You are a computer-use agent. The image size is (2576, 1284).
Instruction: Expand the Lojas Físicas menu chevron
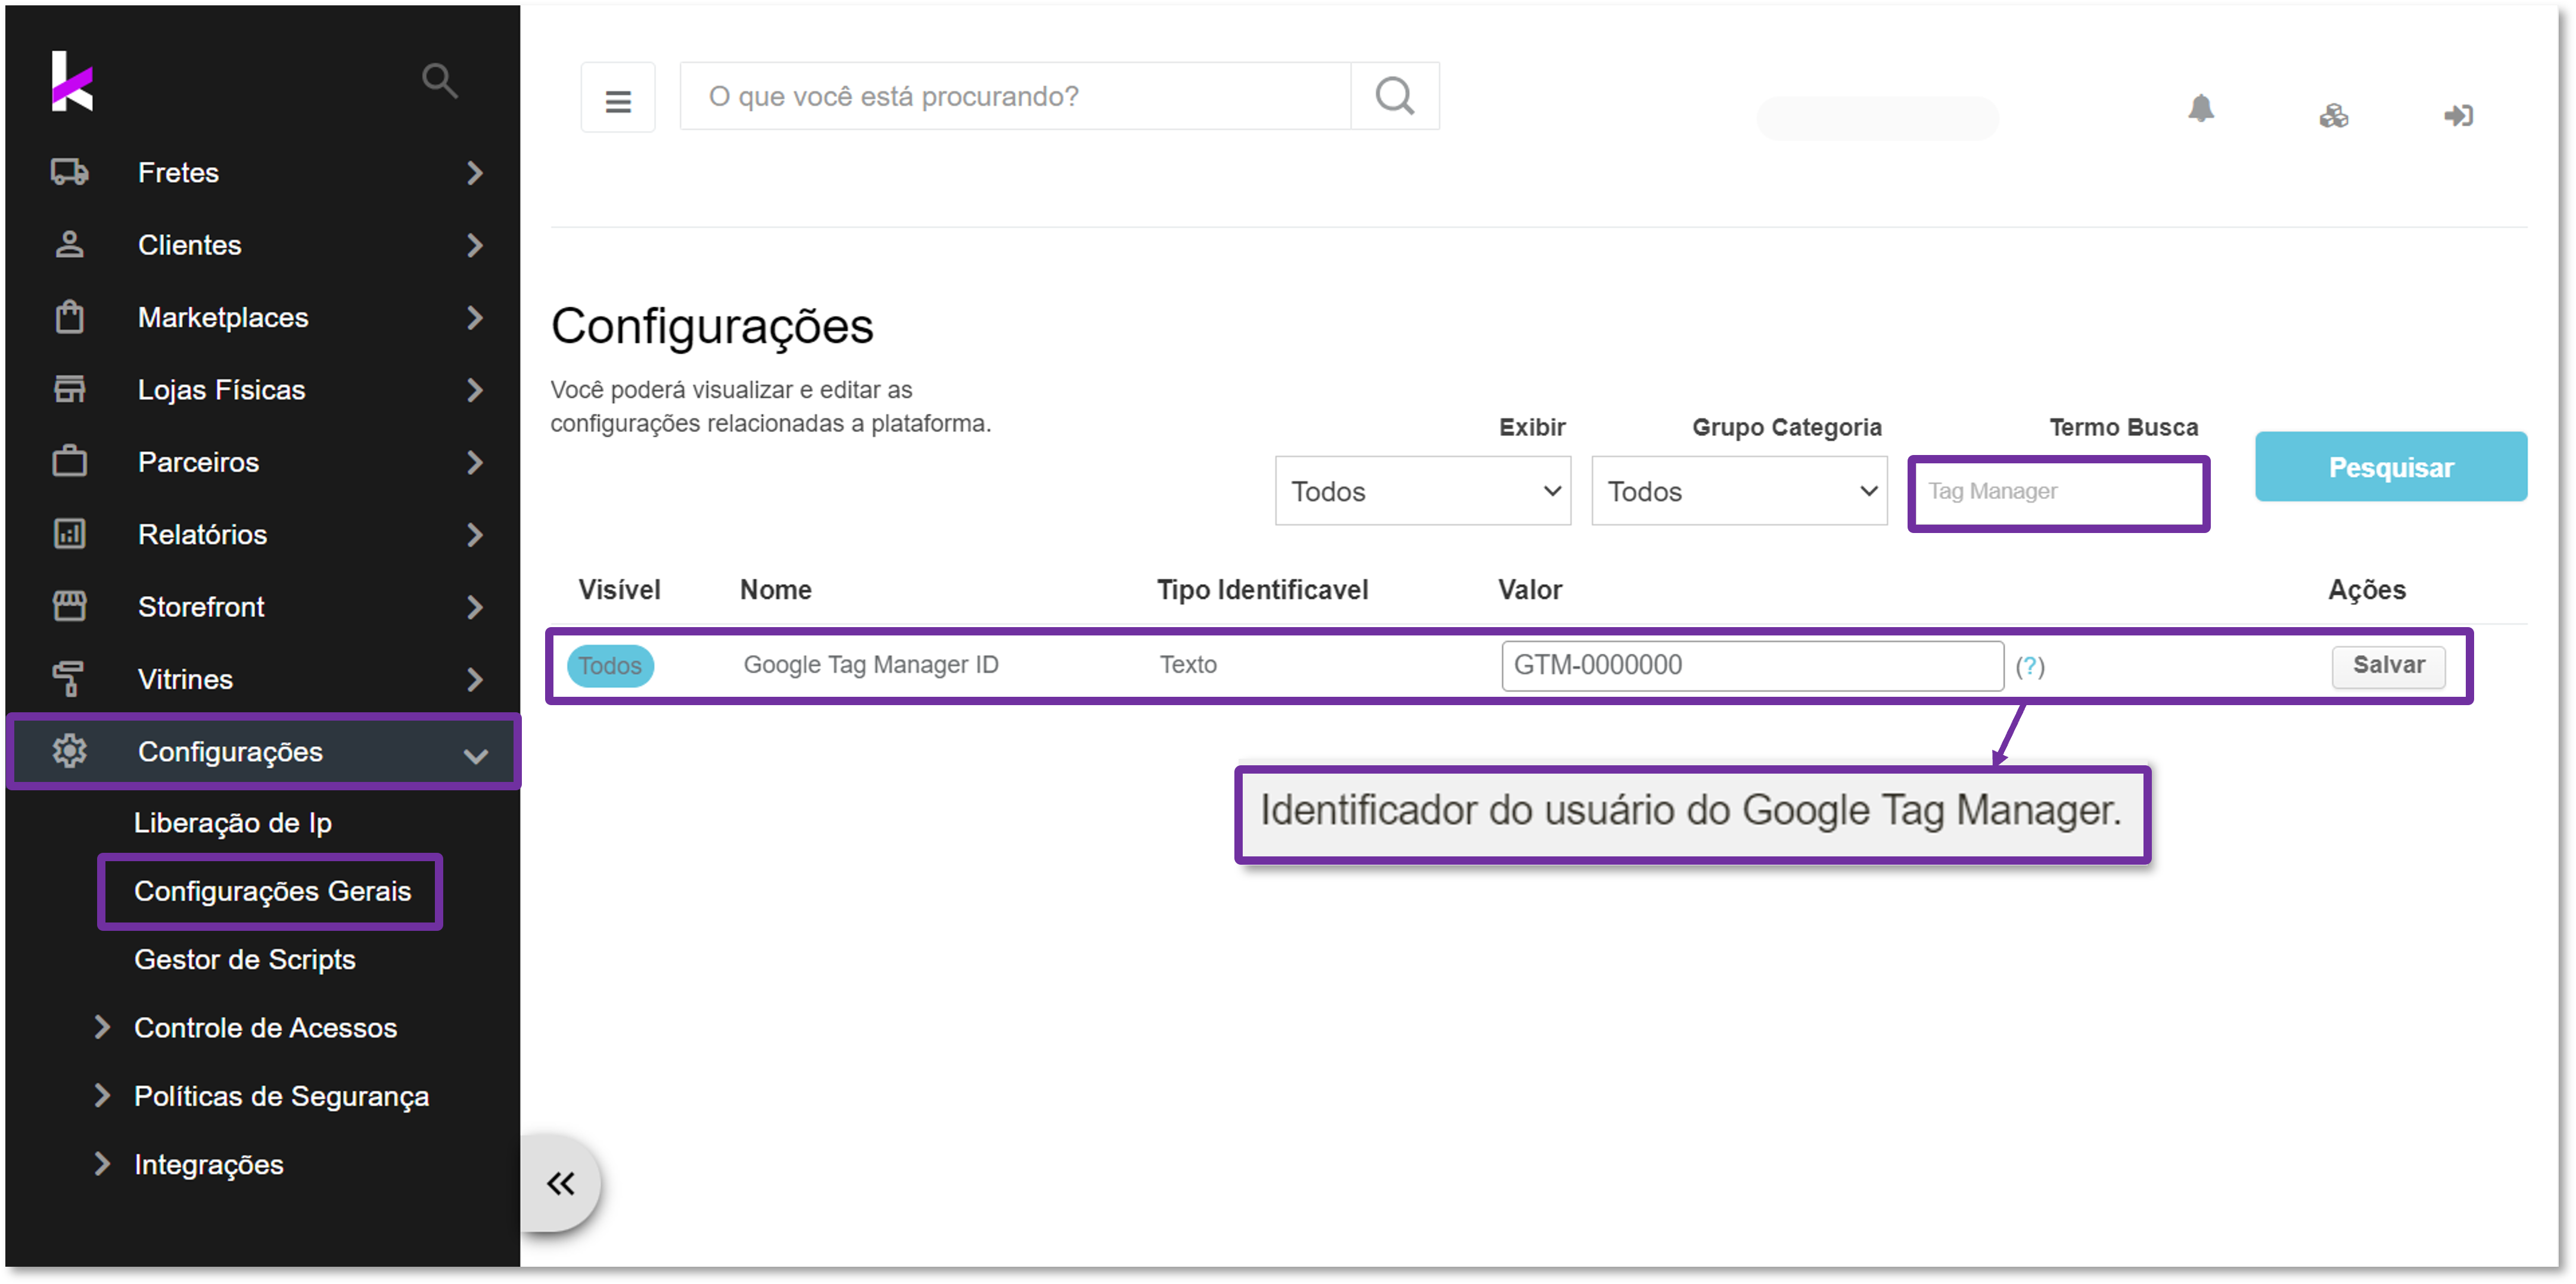(475, 390)
